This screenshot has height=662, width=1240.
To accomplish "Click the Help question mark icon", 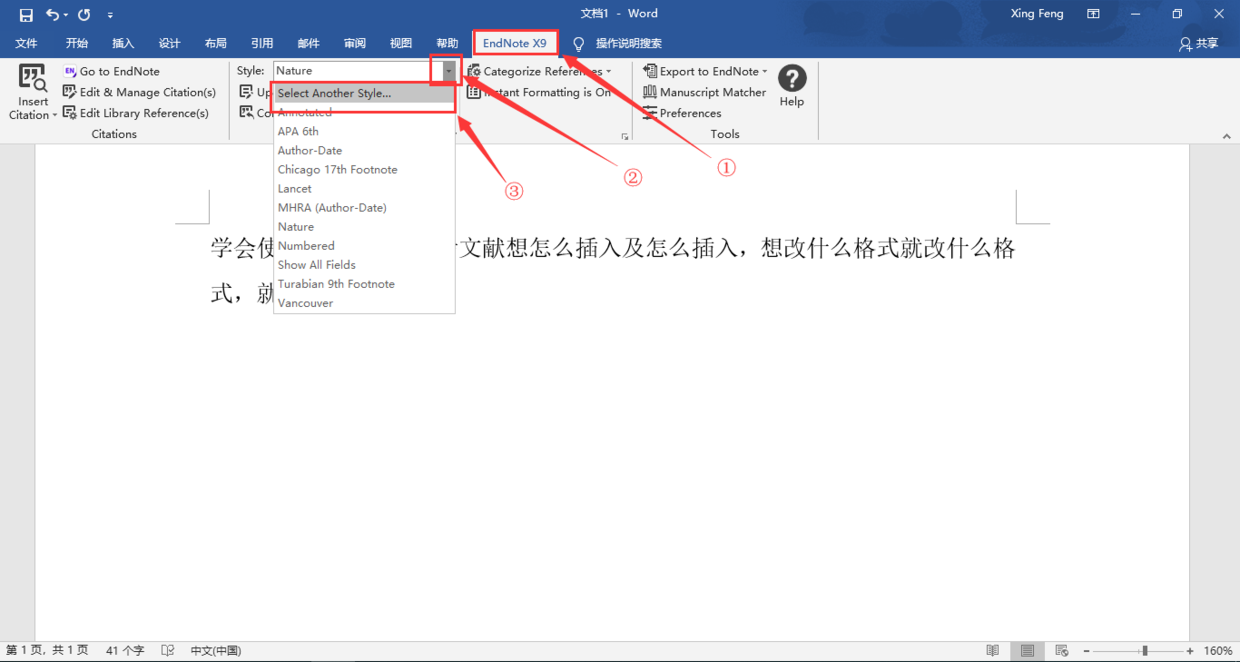I will point(792,79).
